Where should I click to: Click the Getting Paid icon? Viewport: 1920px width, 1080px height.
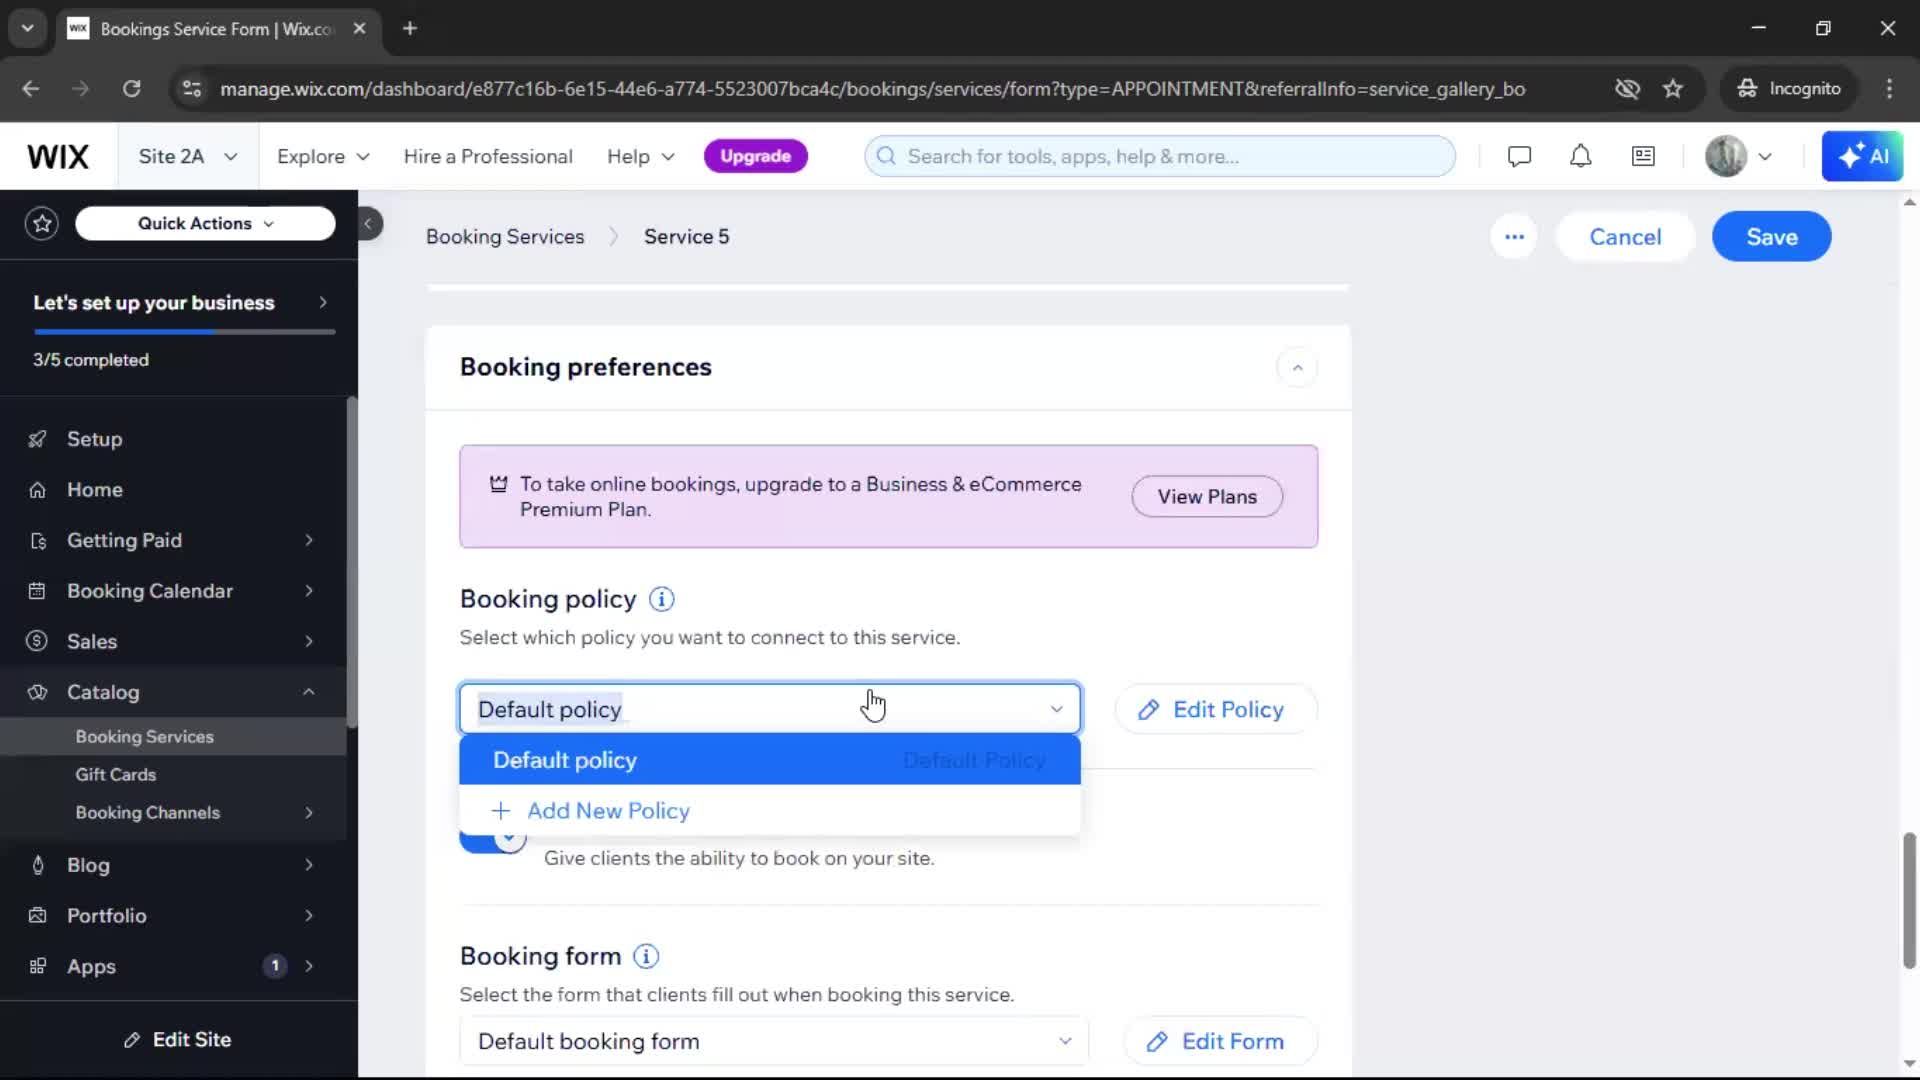click(x=37, y=541)
